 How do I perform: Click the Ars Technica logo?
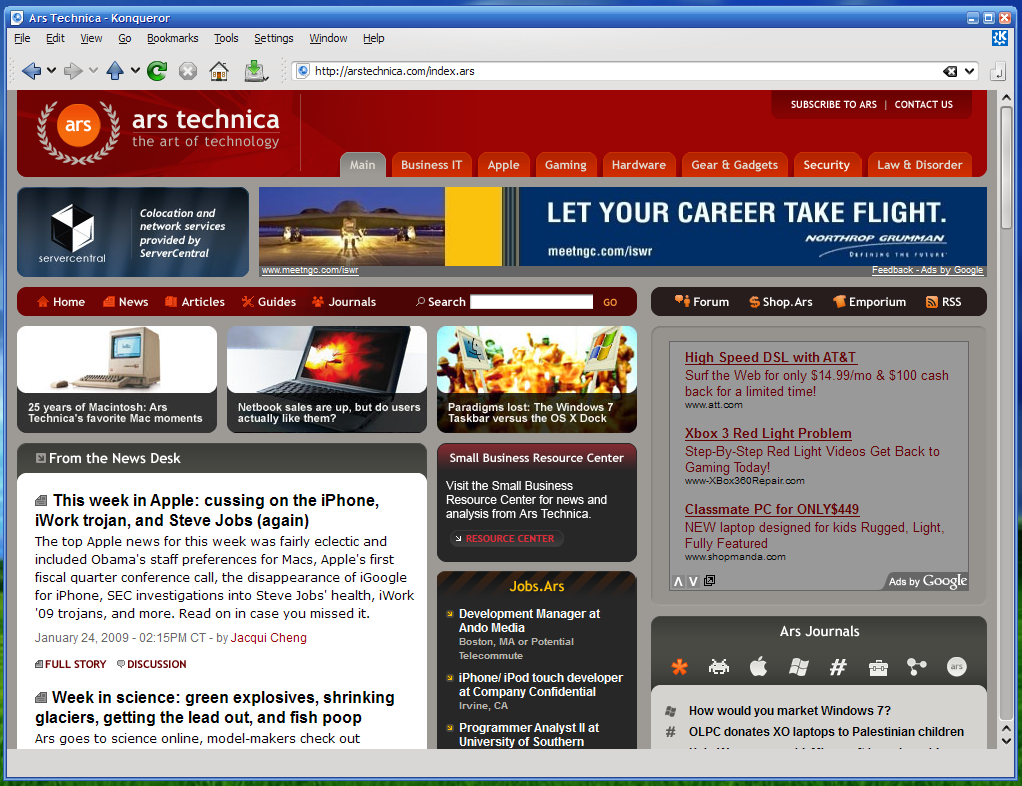click(x=159, y=132)
